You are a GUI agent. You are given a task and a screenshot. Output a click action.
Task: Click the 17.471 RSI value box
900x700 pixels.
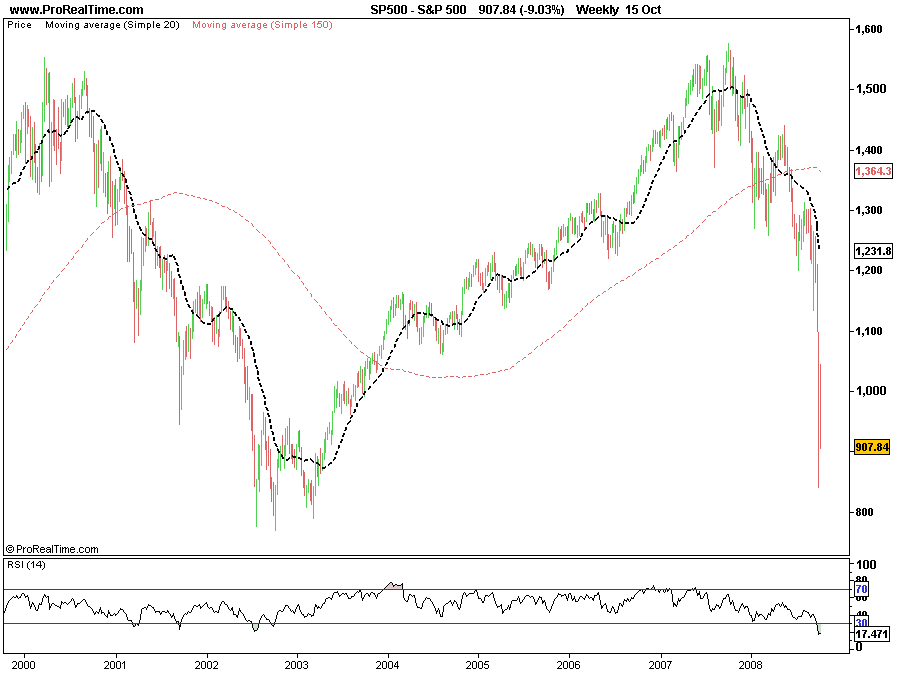871,634
